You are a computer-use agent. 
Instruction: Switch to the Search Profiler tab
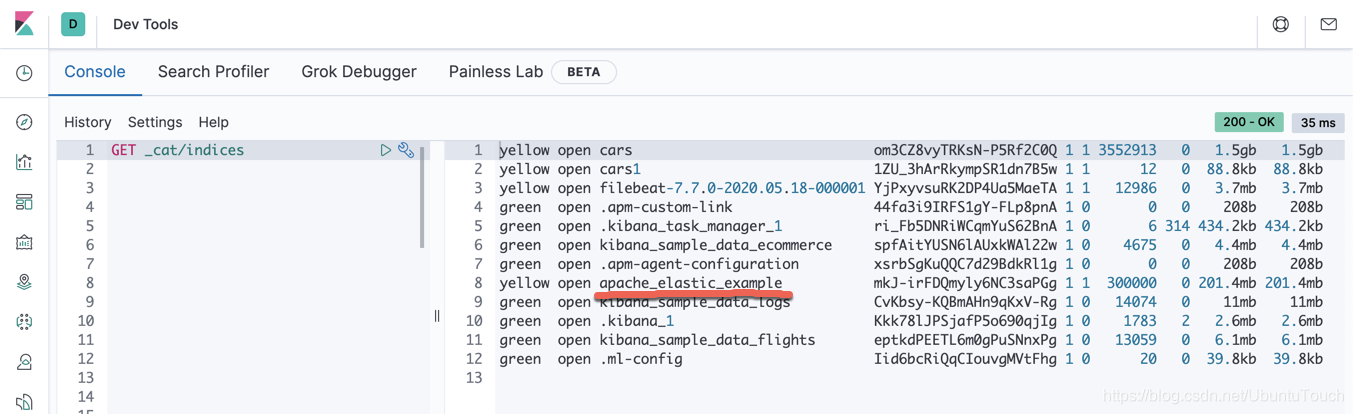(x=213, y=72)
